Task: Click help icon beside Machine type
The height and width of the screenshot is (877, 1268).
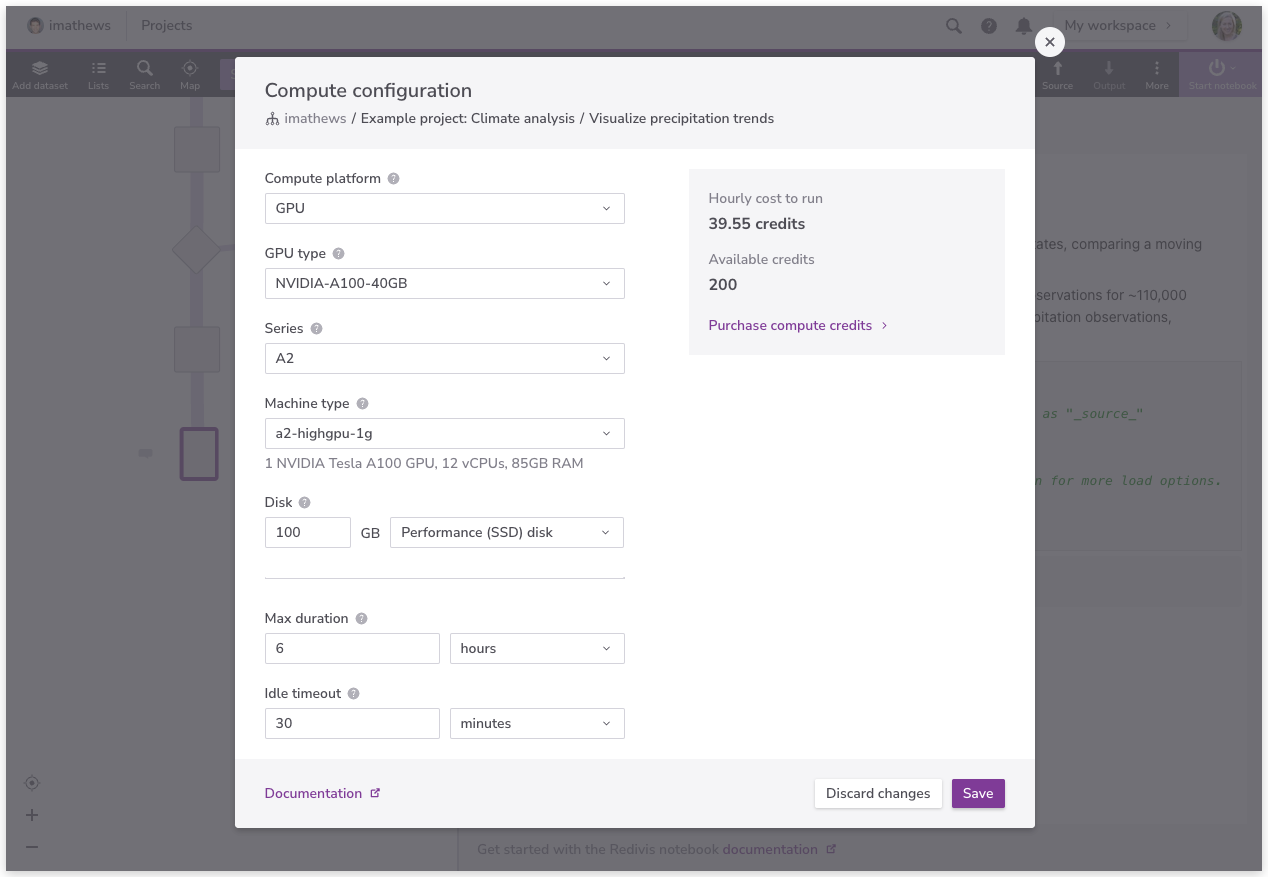Action: [x=362, y=404]
